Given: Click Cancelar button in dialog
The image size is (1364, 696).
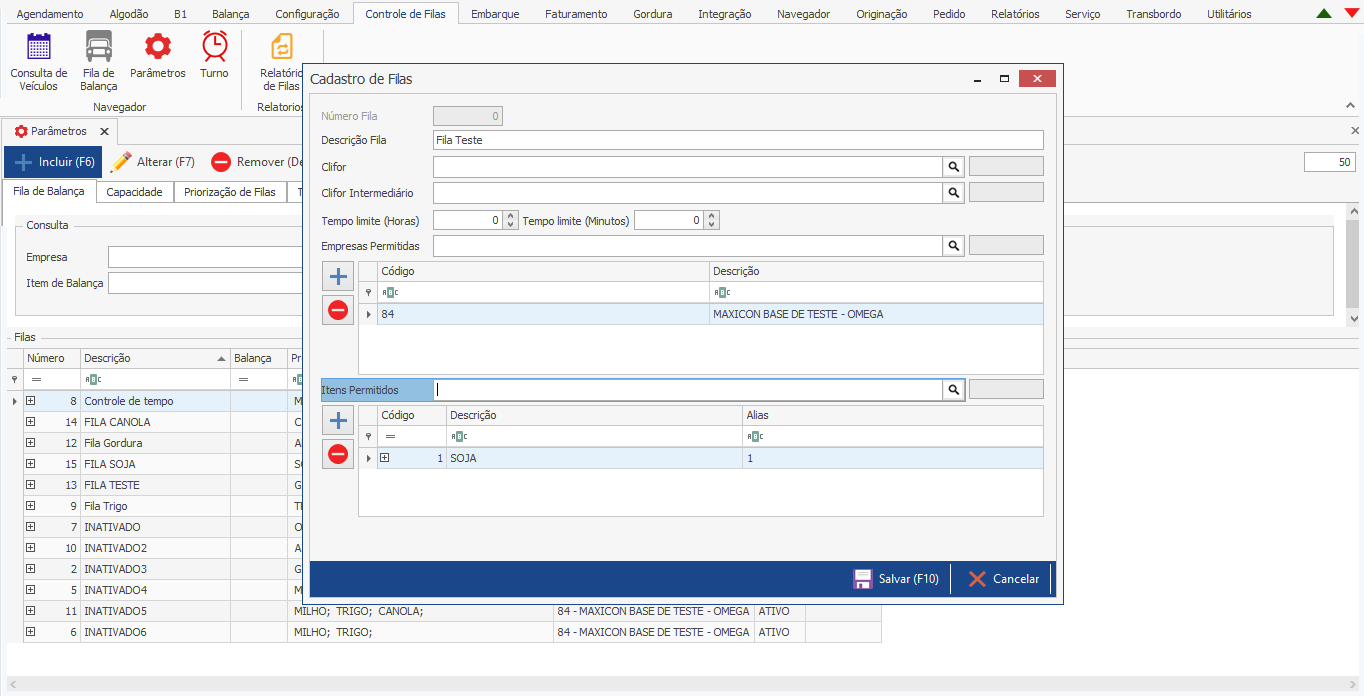Looking at the screenshot, I should click(1004, 579).
